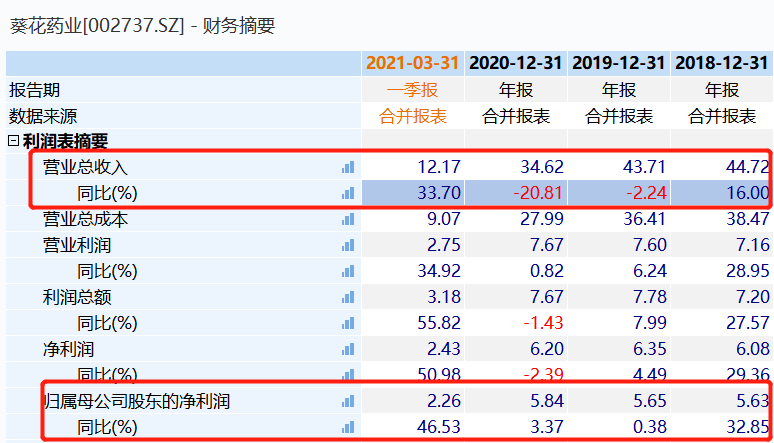This screenshot has width=774, height=443.
Task: Select the 2021-03-31 column header
Action: pos(413,63)
